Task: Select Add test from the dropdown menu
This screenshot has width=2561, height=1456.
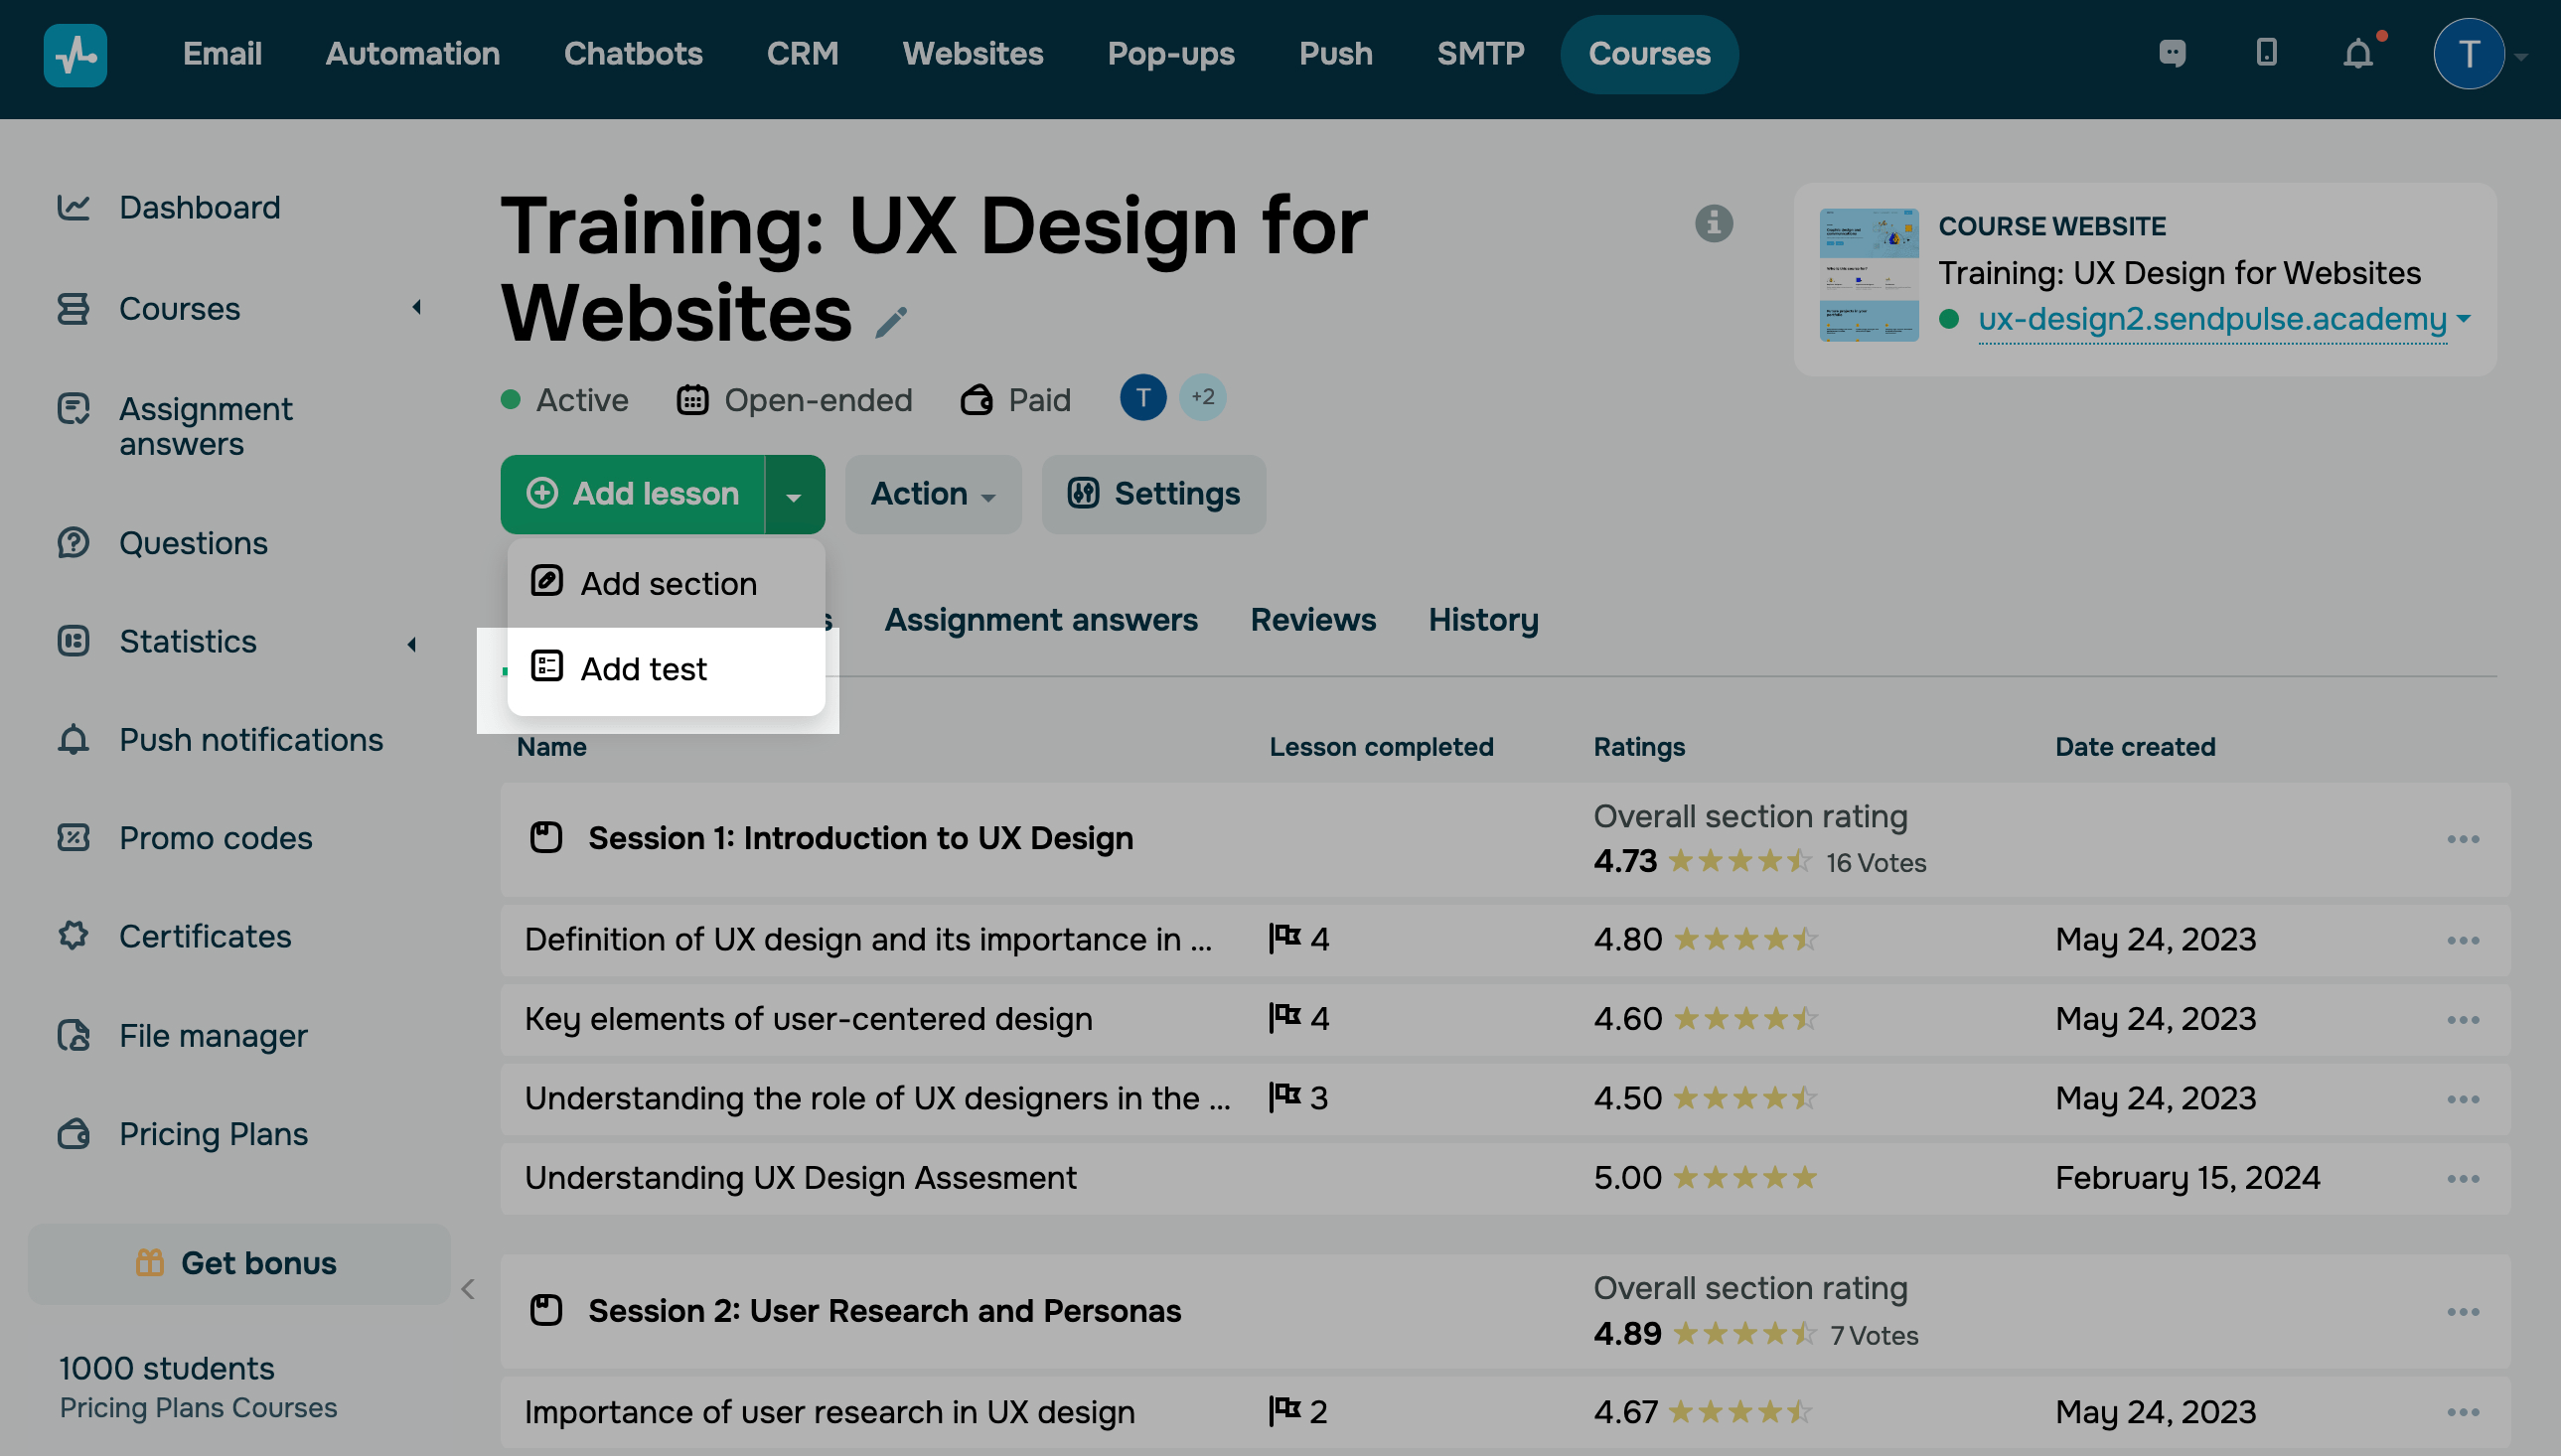Action: pyautogui.click(x=644, y=669)
